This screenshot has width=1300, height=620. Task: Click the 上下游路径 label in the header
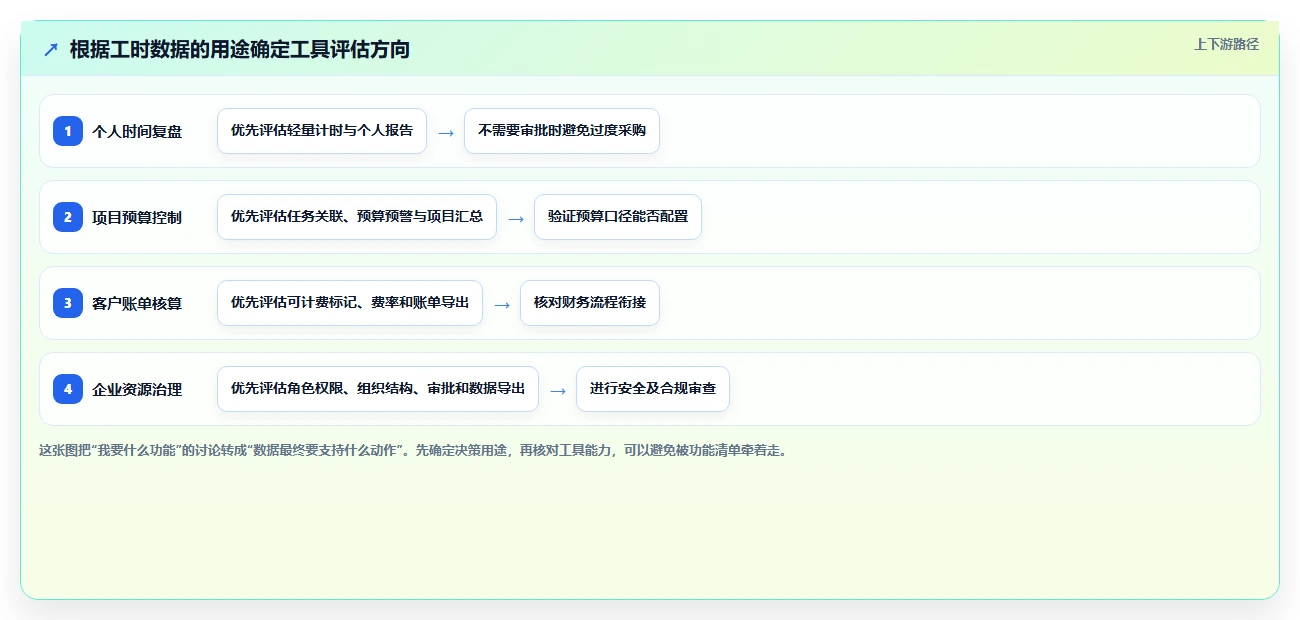click(1226, 45)
